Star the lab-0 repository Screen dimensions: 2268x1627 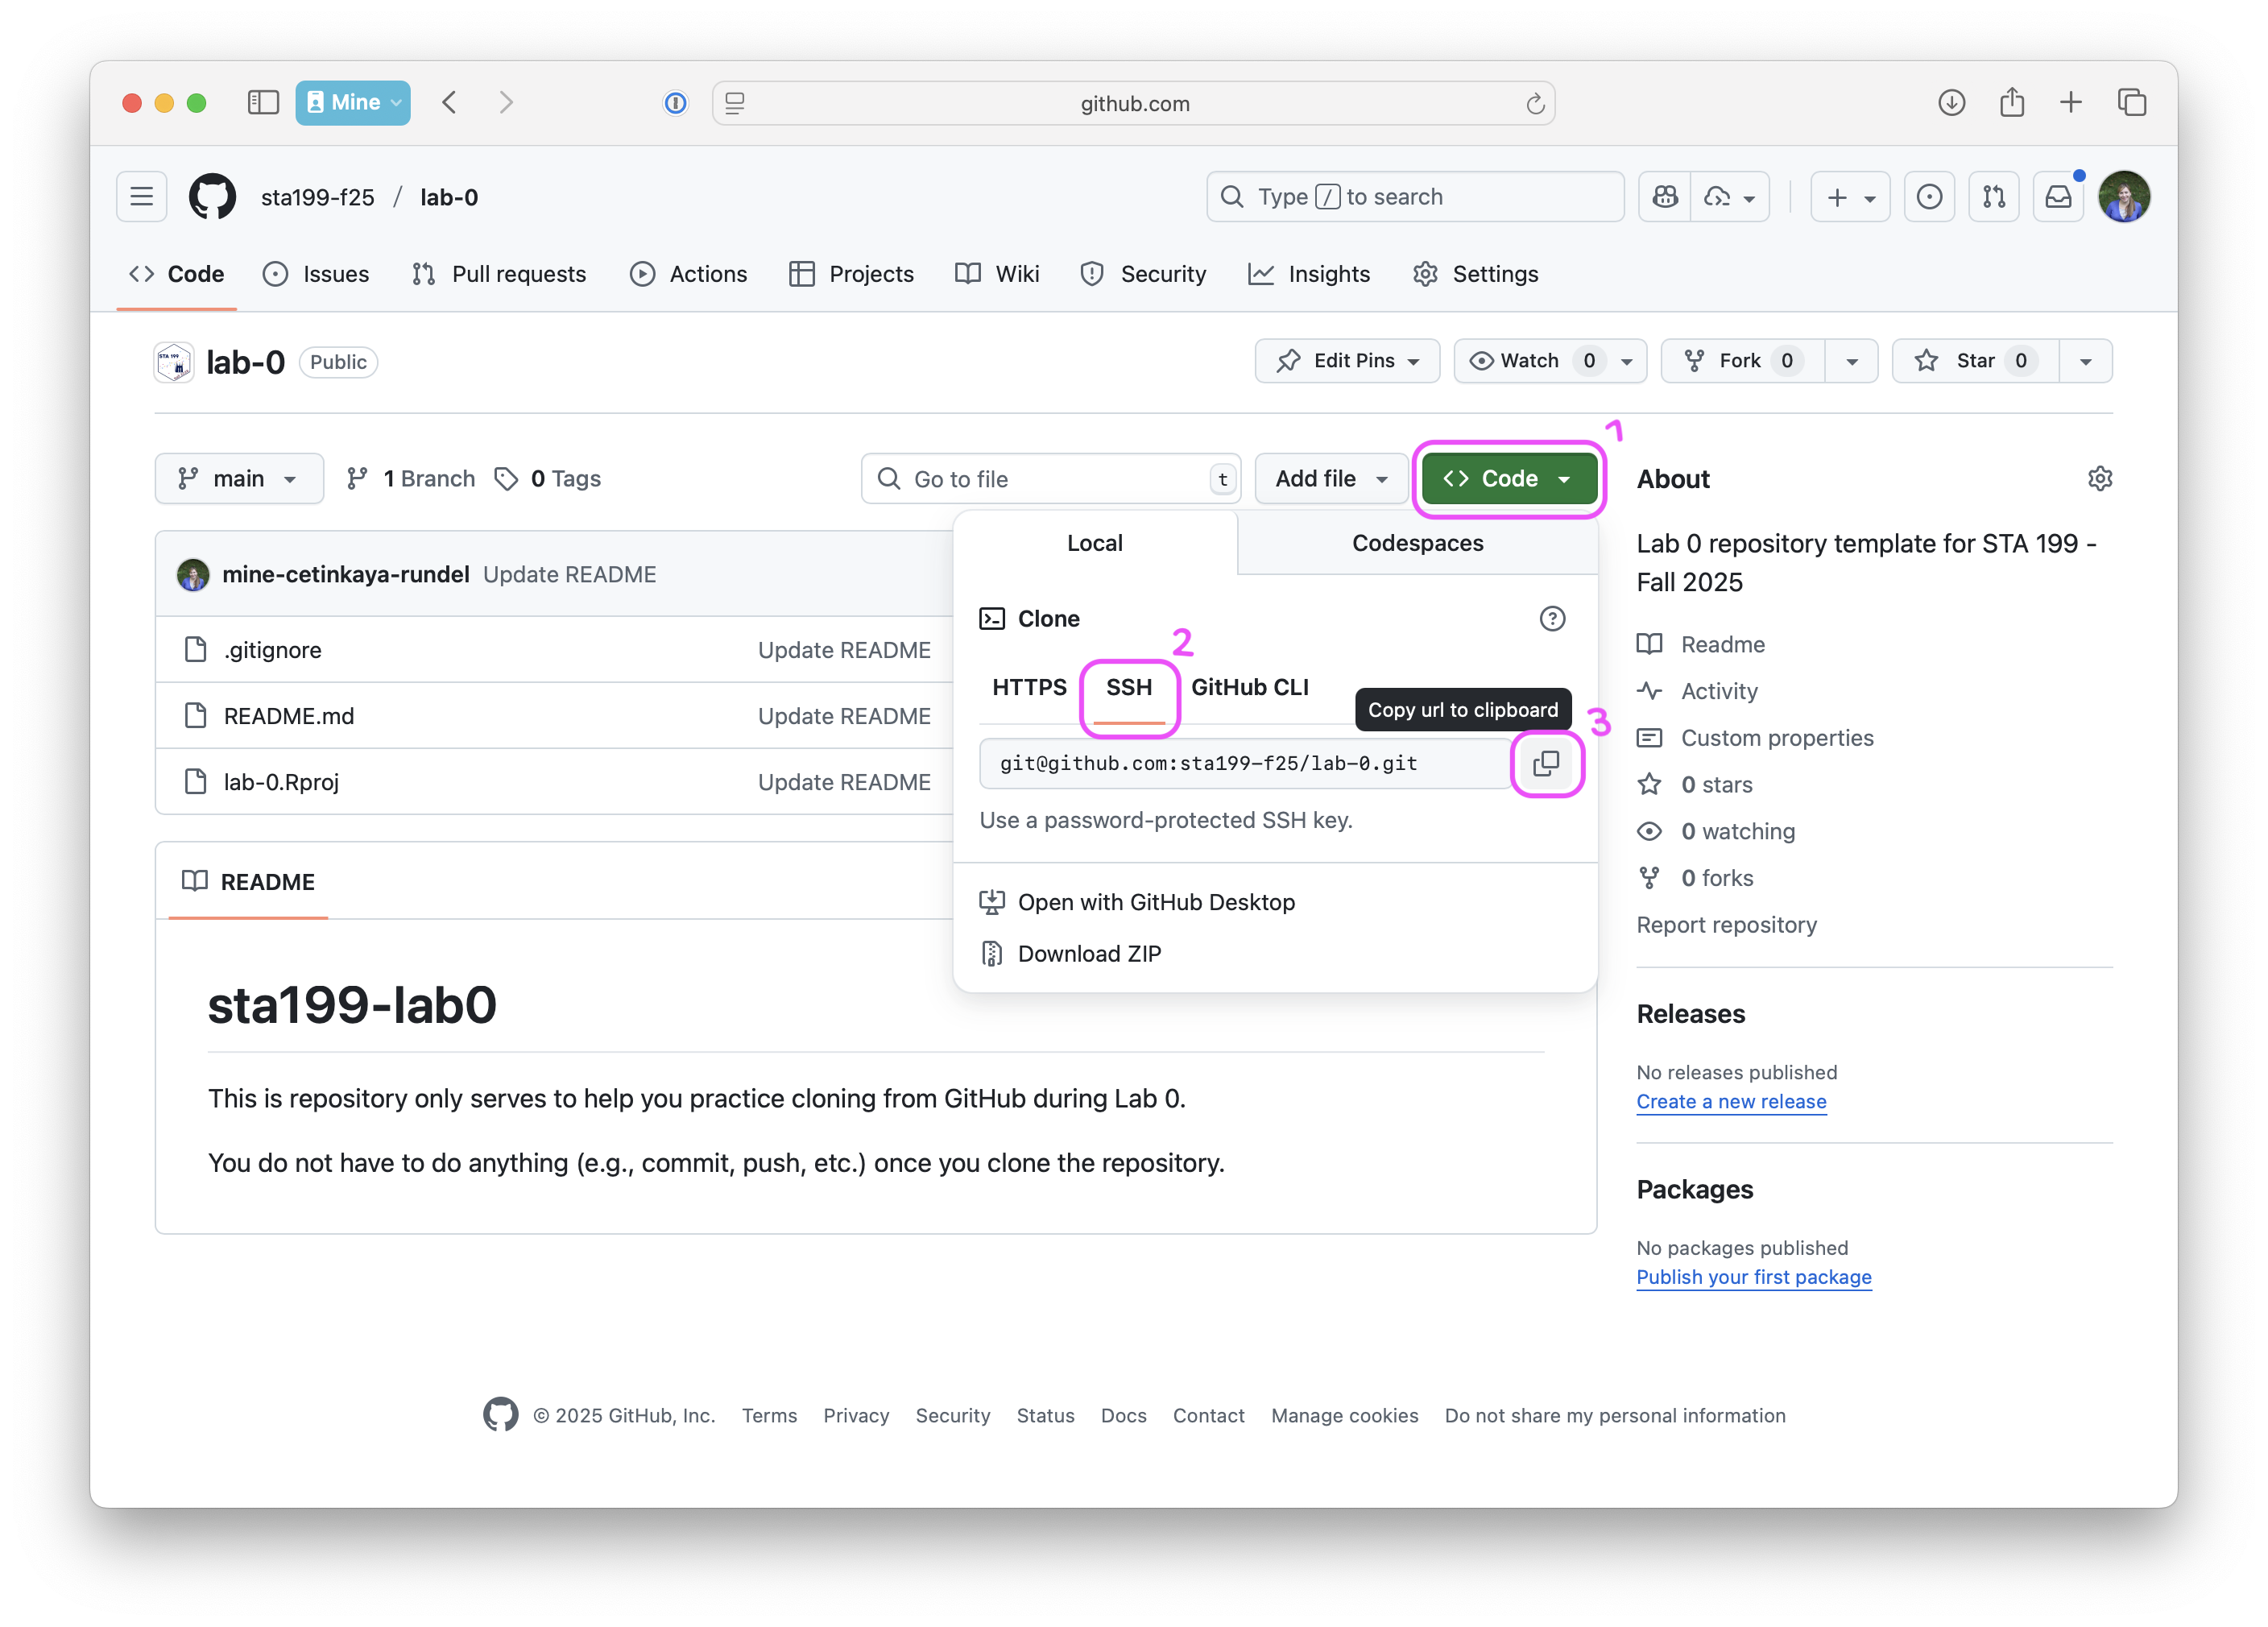point(1973,361)
